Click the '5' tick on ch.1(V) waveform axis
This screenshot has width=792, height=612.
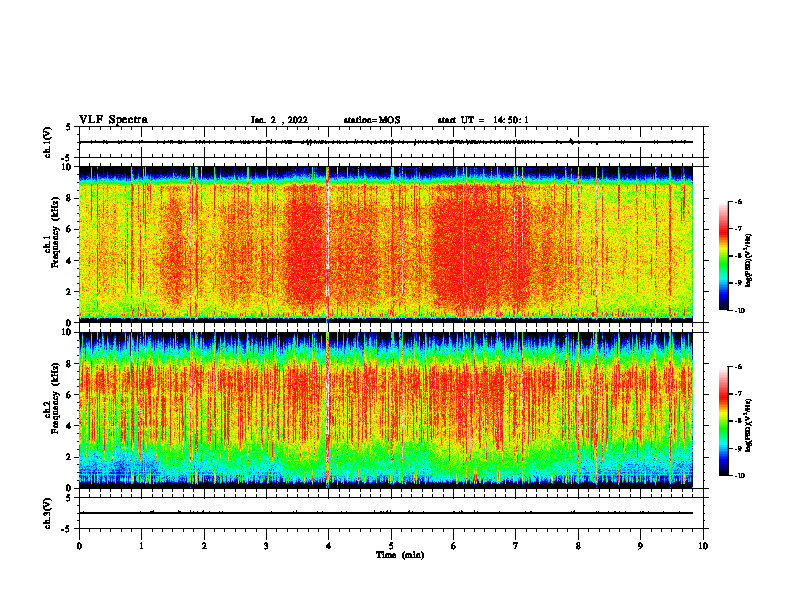(69, 127)
